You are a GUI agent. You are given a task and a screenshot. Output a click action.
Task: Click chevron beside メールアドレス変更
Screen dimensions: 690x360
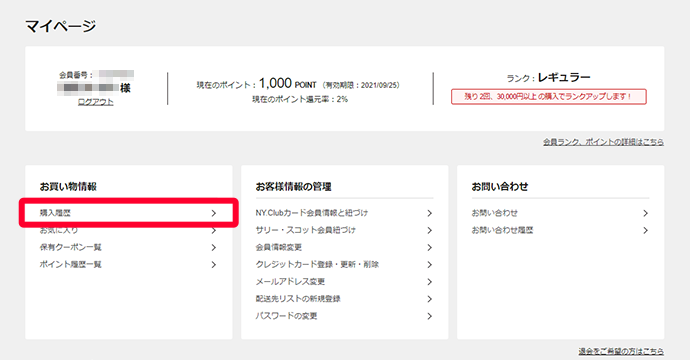click(x=429, y=282)
